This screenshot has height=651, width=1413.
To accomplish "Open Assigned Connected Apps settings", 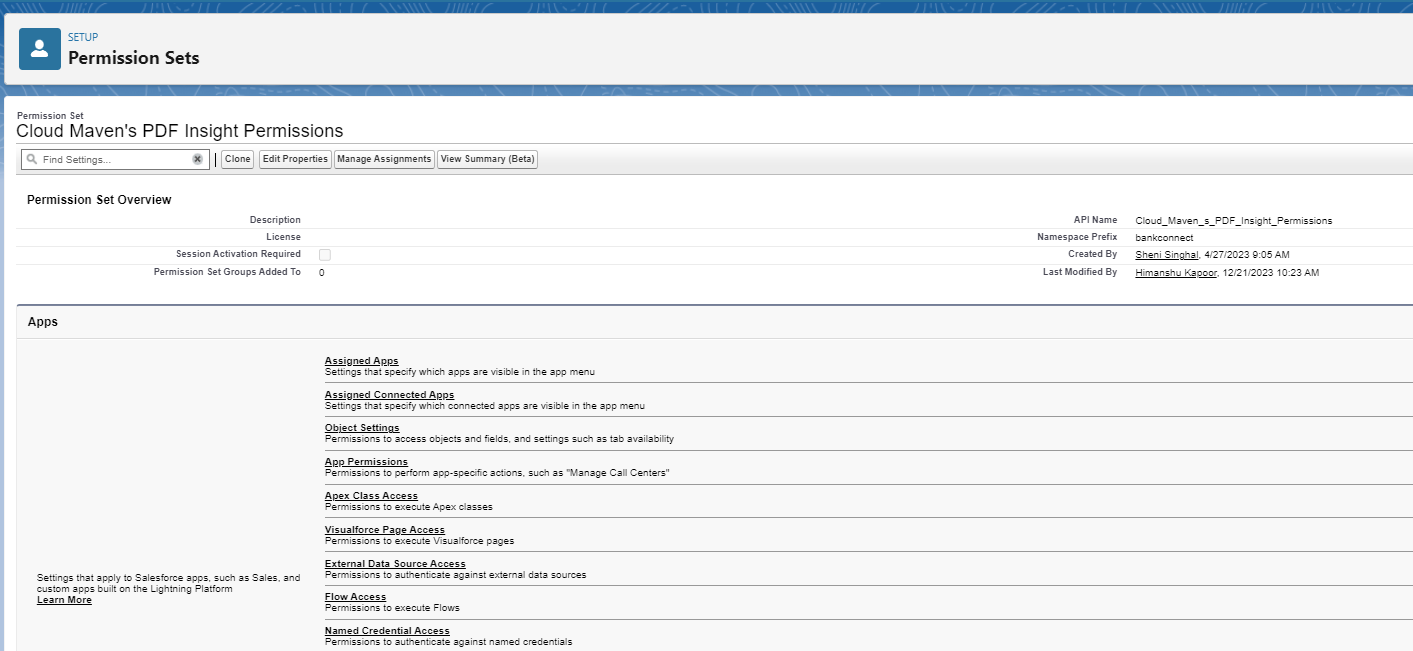I will pyautogui.click(x=390, y=395).
